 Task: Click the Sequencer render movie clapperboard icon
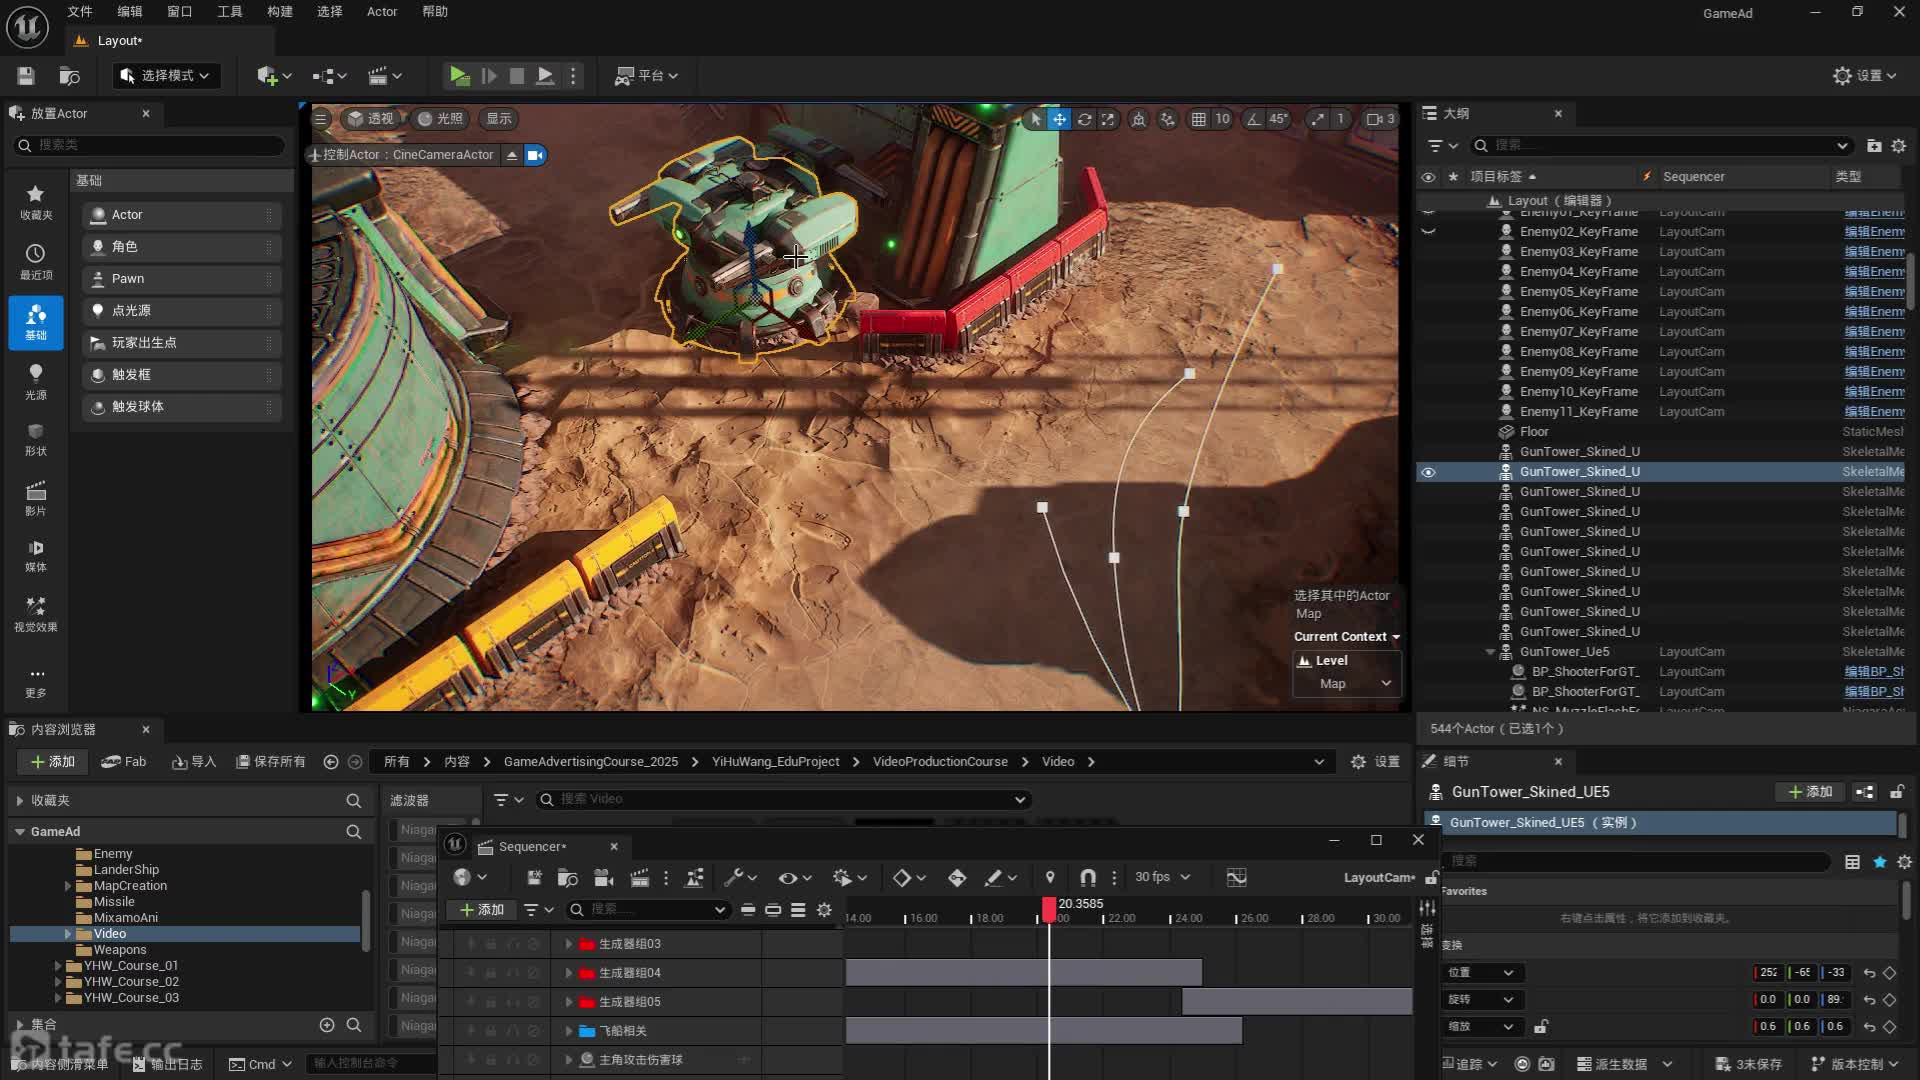[640, 877]
